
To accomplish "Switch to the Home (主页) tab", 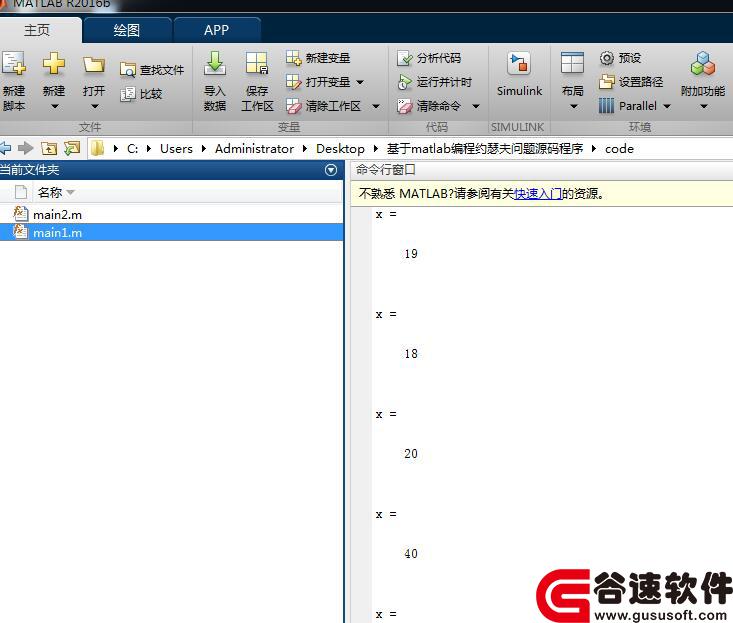I will tap(37, 30).
